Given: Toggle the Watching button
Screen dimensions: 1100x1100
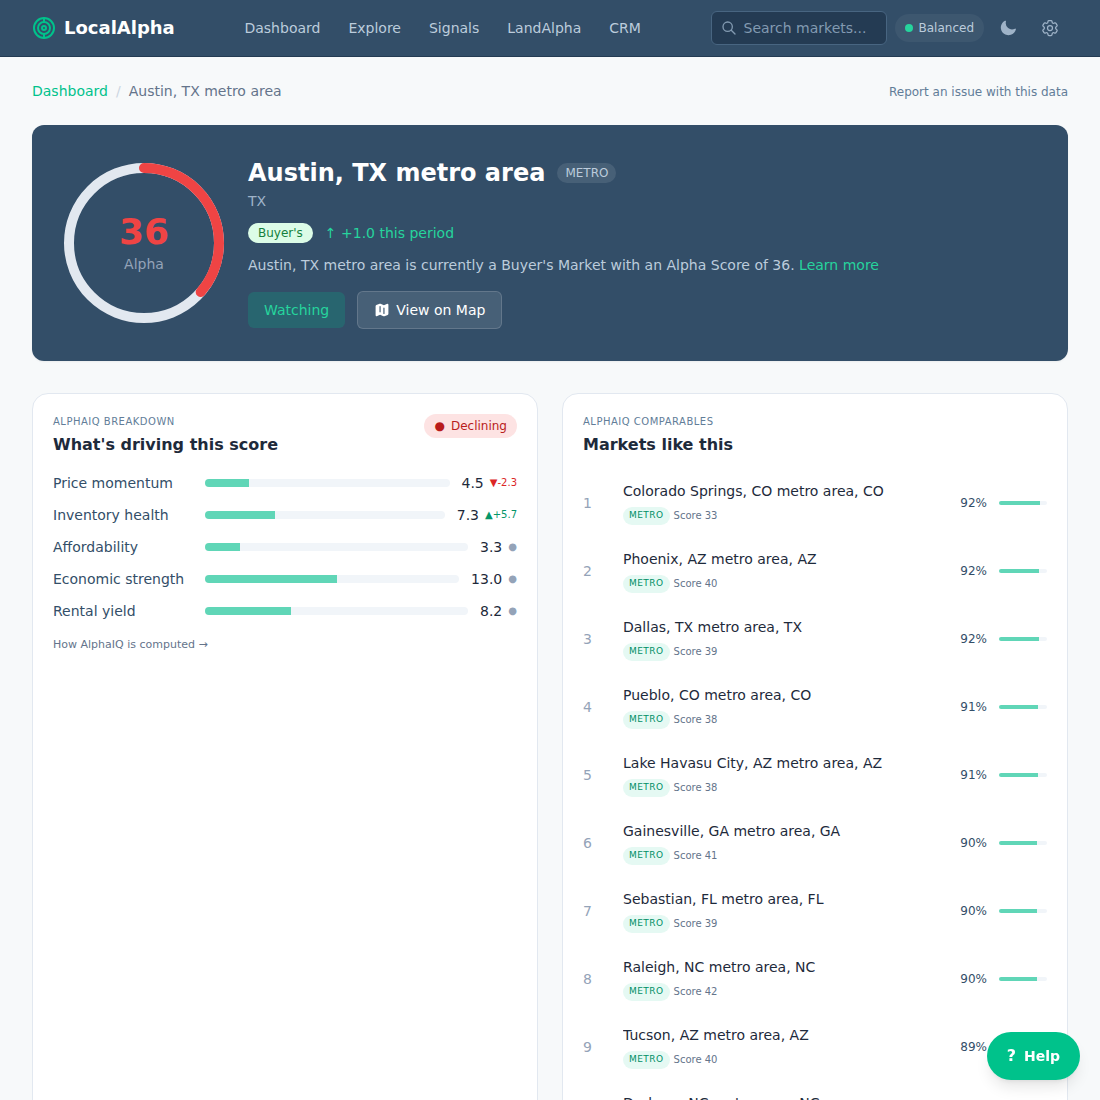Looking at the screenshot, I should (x=296, y=310).
